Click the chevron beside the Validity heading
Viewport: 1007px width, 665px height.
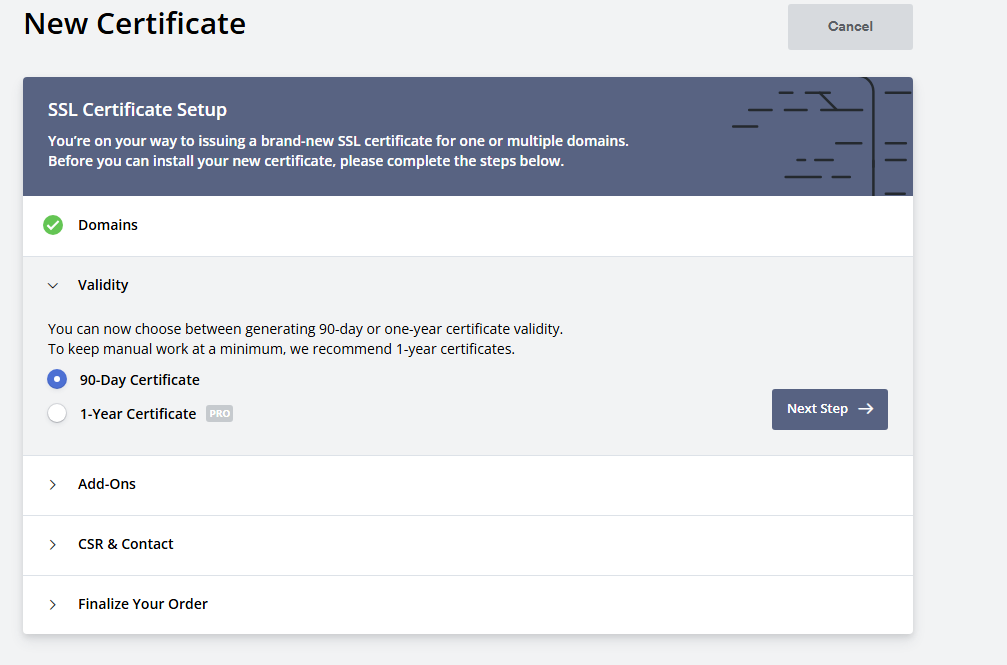click(53, 285)
